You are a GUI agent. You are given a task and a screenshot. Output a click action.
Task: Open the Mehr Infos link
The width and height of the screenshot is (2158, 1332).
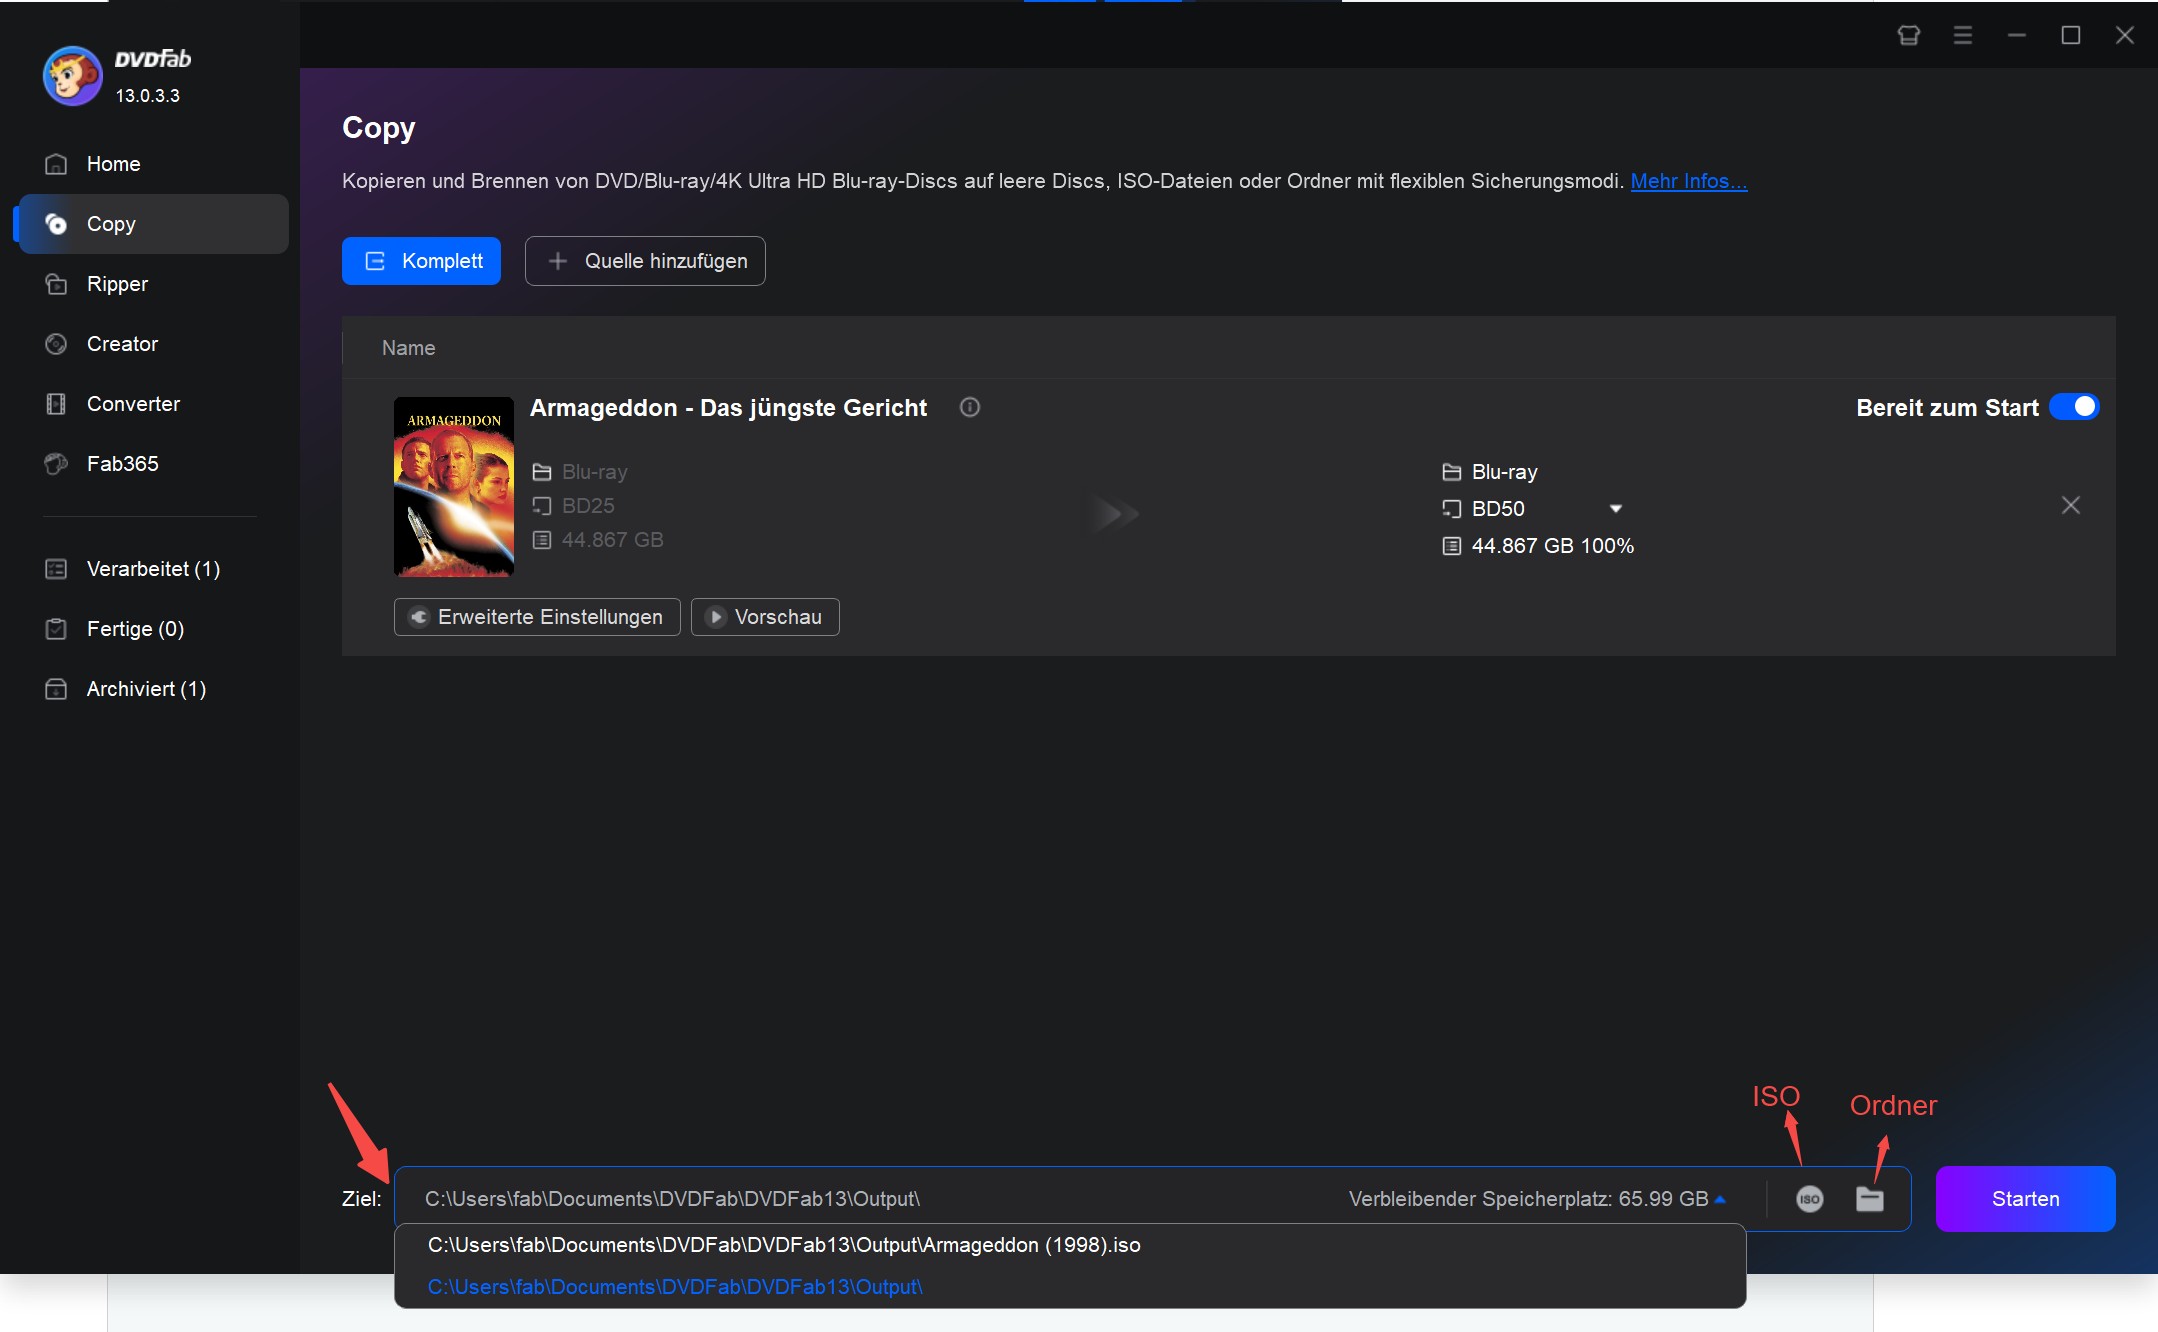pos(1688,181)
